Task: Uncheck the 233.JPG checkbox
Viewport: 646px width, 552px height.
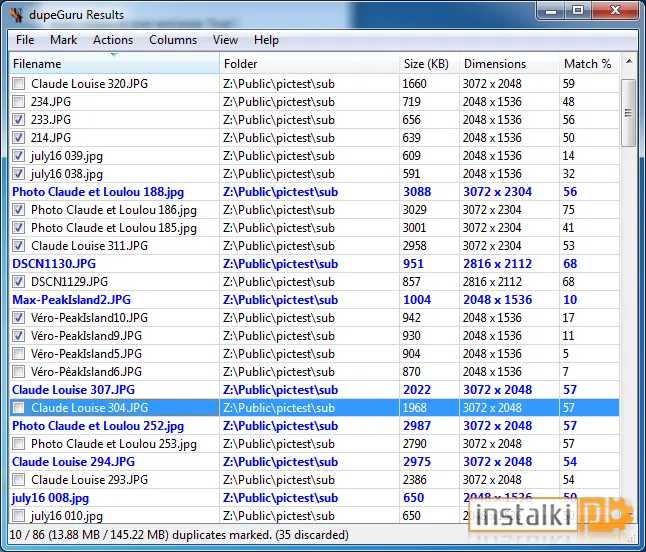Action: click(18, 119)
